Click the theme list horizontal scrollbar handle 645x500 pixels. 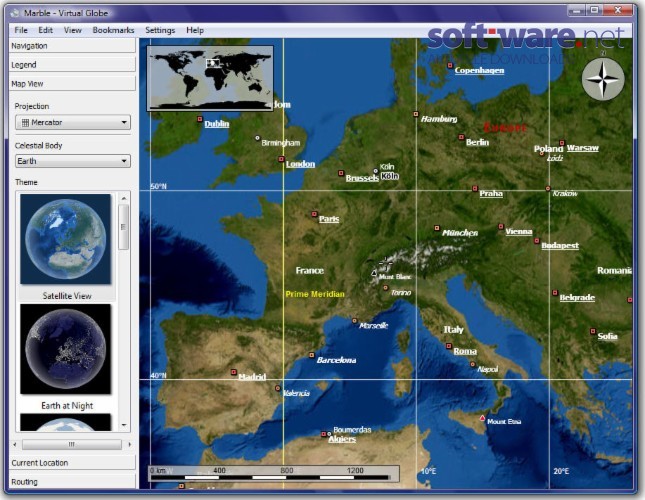(72, 444)
